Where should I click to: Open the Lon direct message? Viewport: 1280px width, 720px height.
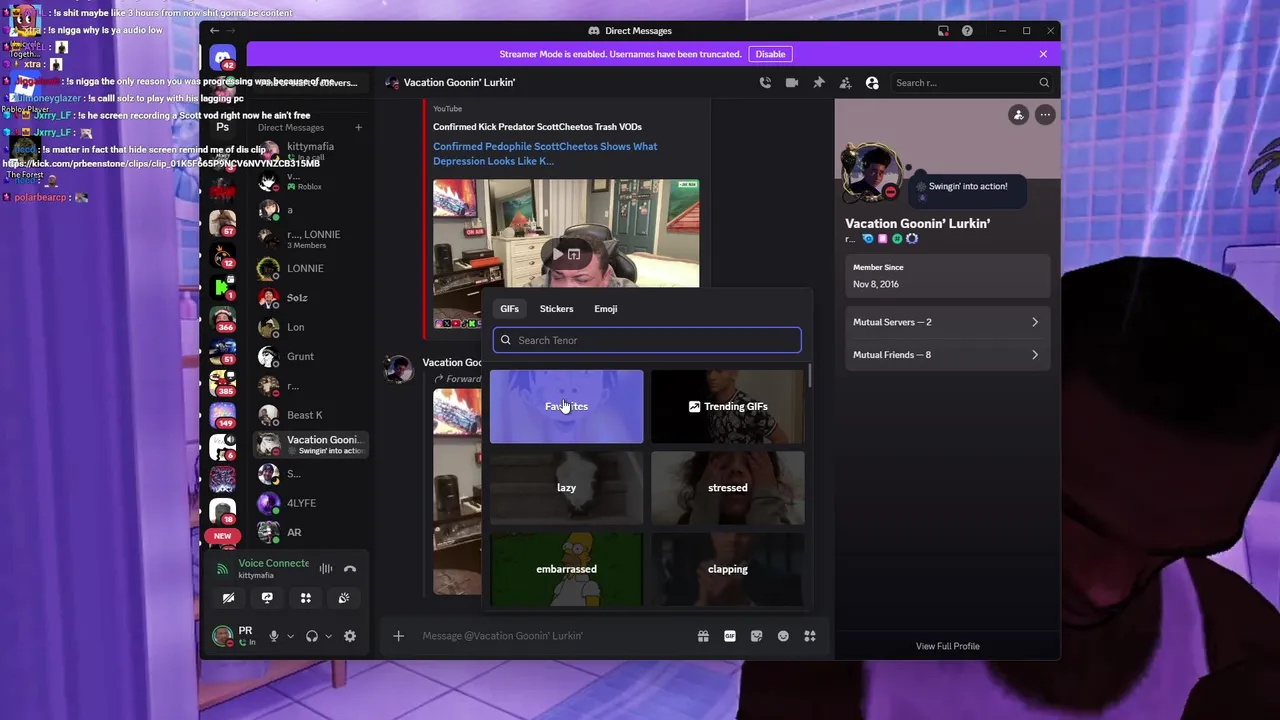tap(310, 327)
